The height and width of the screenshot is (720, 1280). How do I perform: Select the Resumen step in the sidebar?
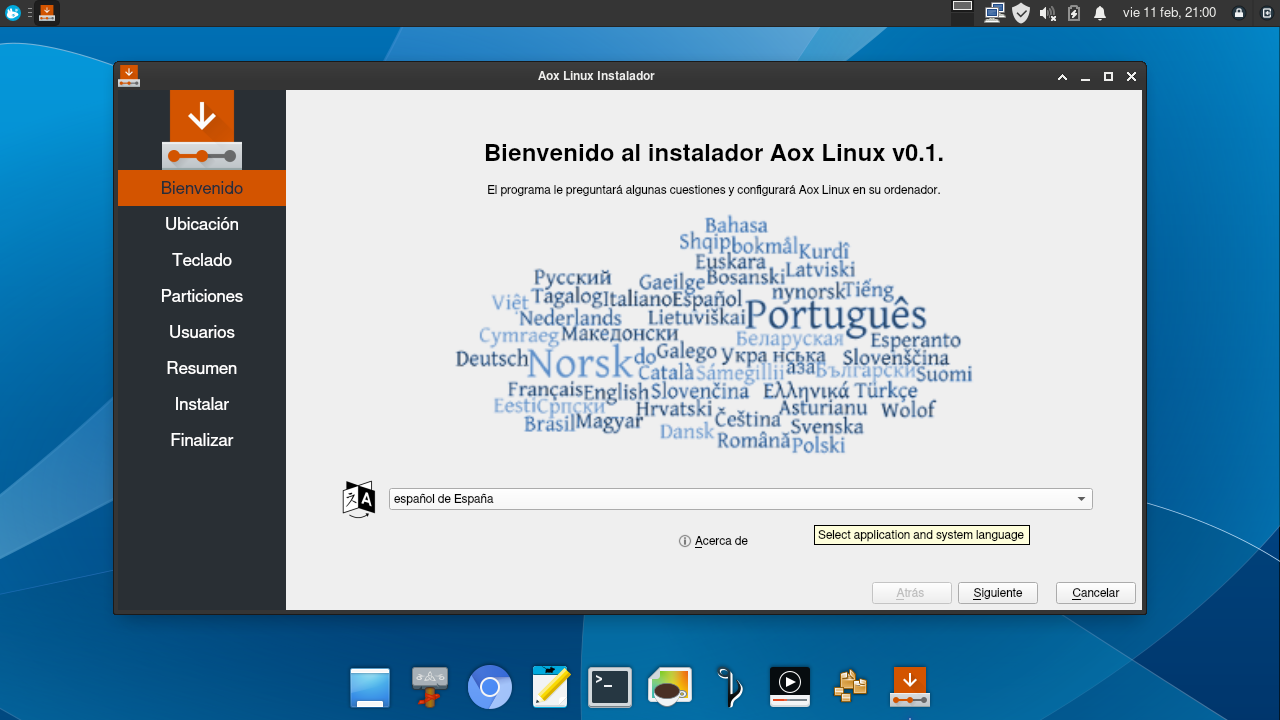pyautogui.click(x=202, y=368)
